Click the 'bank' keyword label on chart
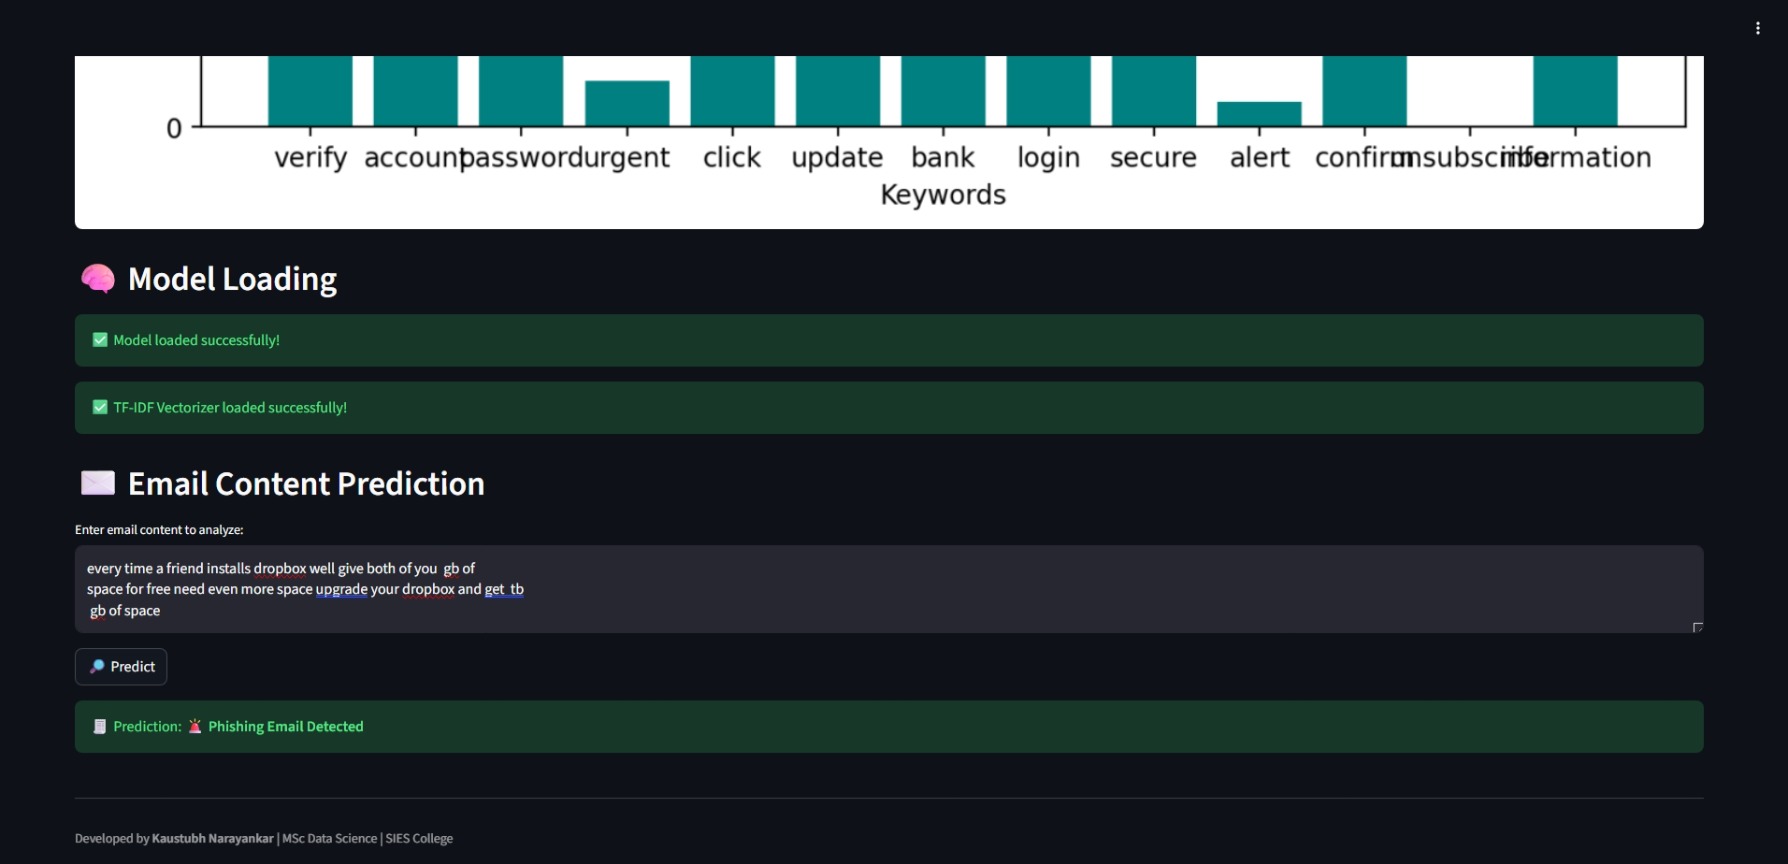The image size is (1788, 864). point(943,157)
